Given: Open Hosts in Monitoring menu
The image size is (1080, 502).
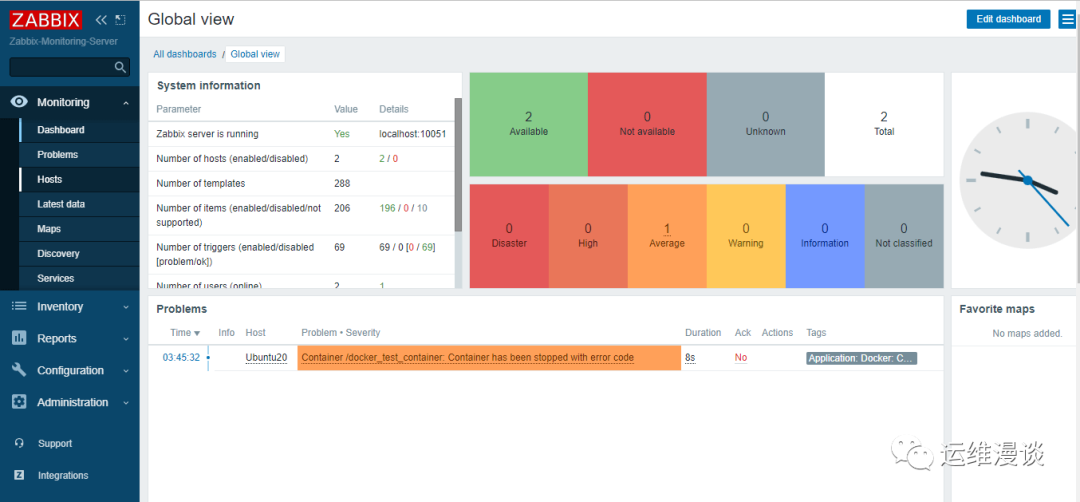Looking at the screenshot, I should click(x=79, y=179).
